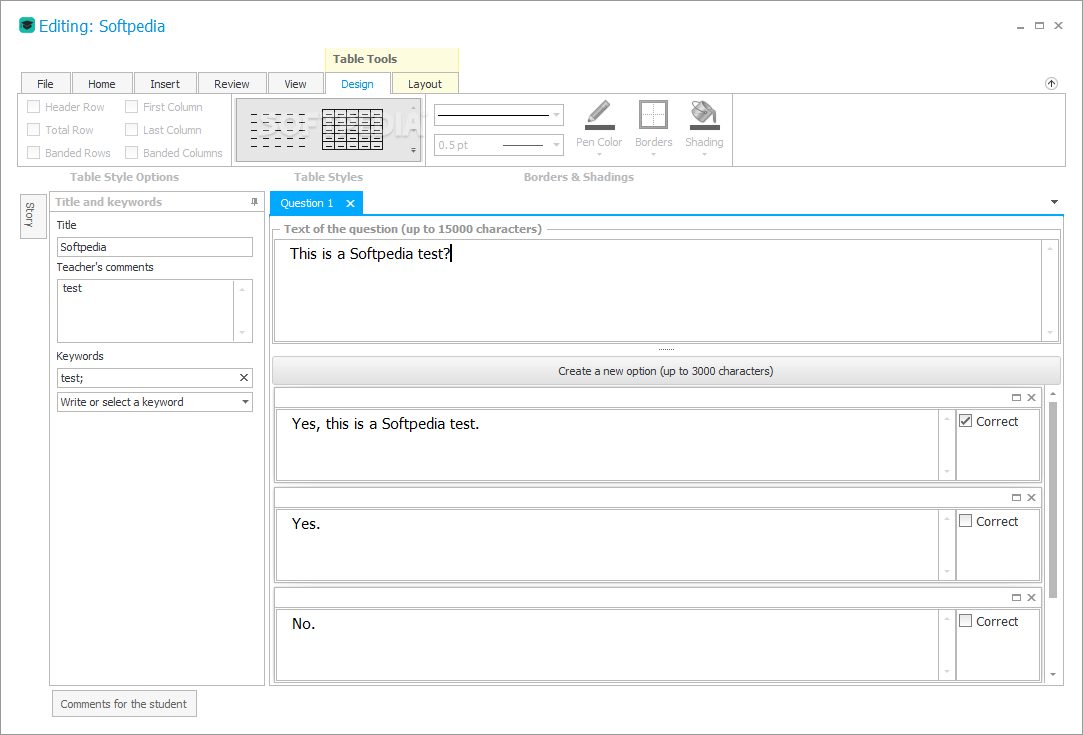Toggle the Banded Columns checkbox
This screenshot has height=735, width=1083.
click(131, 153)
